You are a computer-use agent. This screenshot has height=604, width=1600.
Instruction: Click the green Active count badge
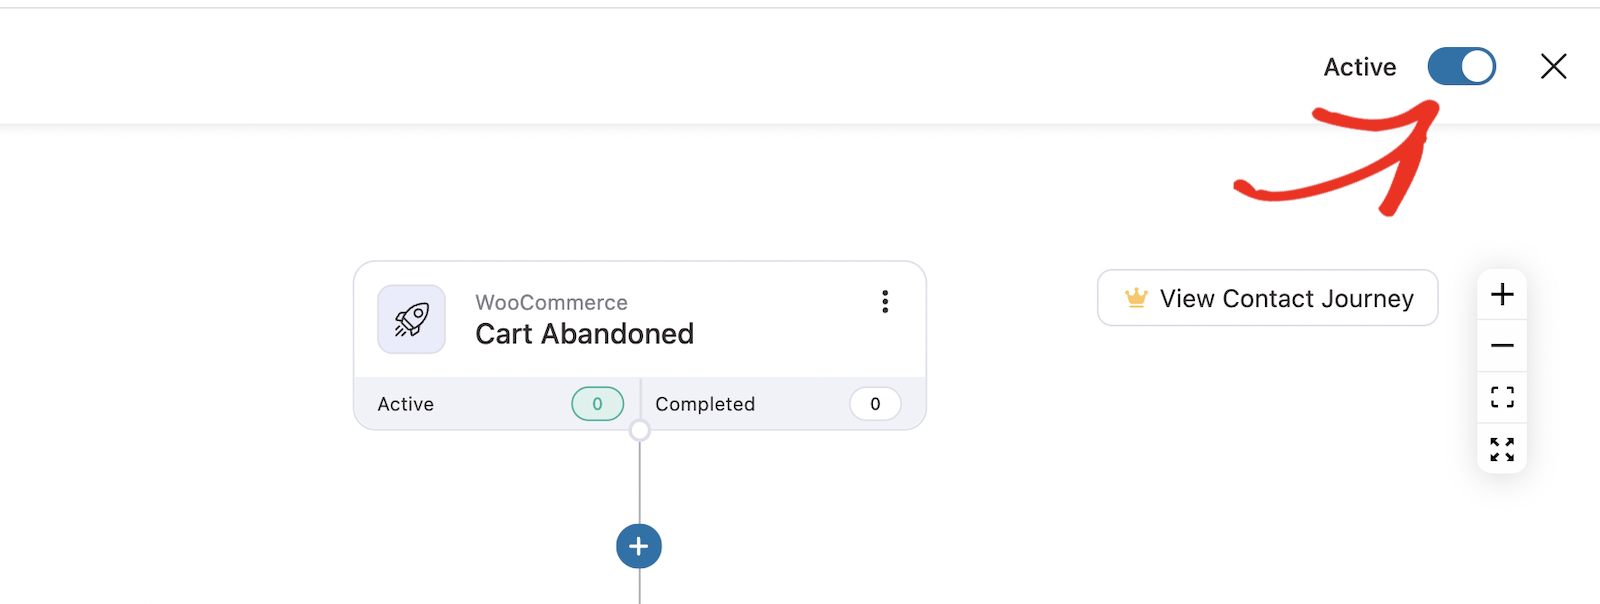point(597,404)
